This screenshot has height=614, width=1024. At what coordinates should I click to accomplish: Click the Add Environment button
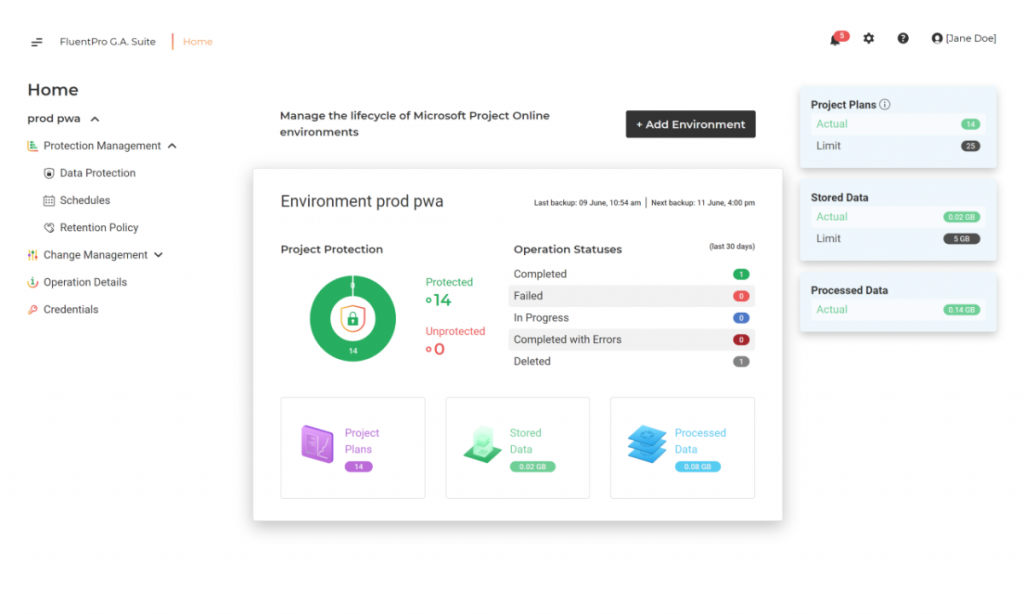point(690,124)
